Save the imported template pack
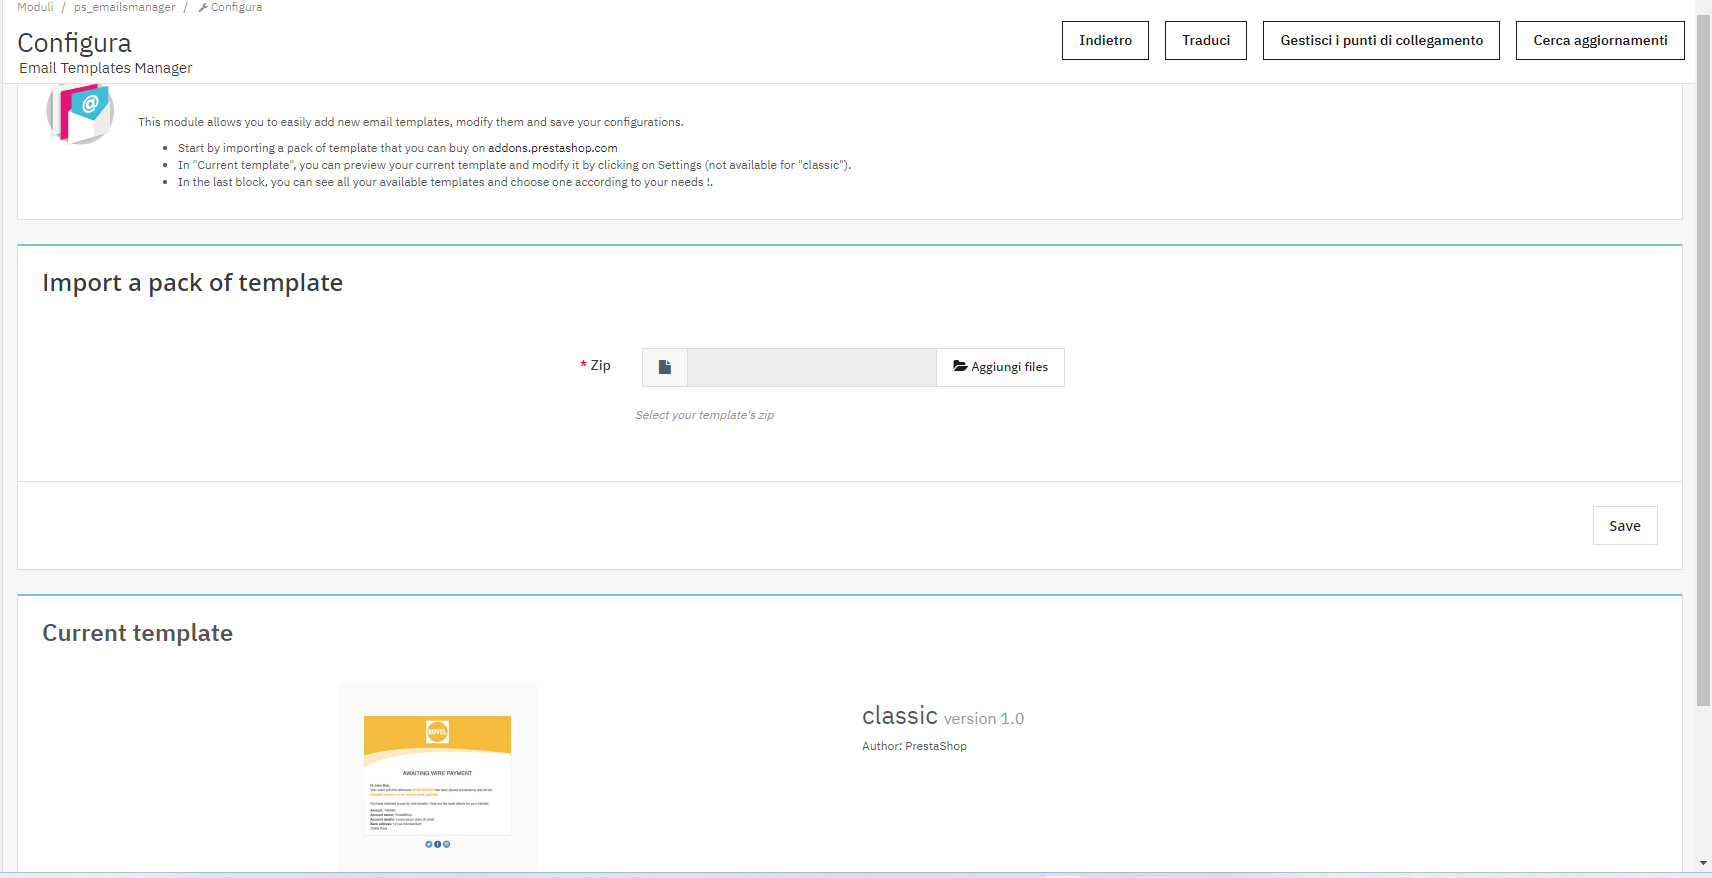Viewport: 1712px width, 878px height. coord(1625,526)
